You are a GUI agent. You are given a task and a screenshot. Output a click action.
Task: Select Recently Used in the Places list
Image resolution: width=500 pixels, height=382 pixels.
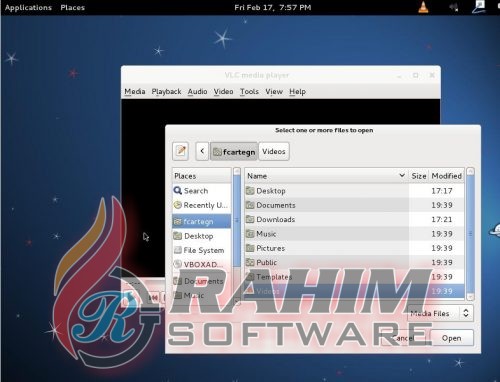click(201, 205)
